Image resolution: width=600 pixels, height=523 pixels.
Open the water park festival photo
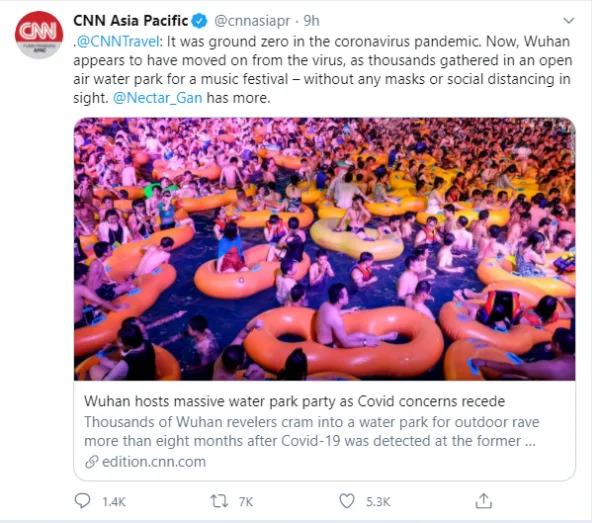coord(324,249)
